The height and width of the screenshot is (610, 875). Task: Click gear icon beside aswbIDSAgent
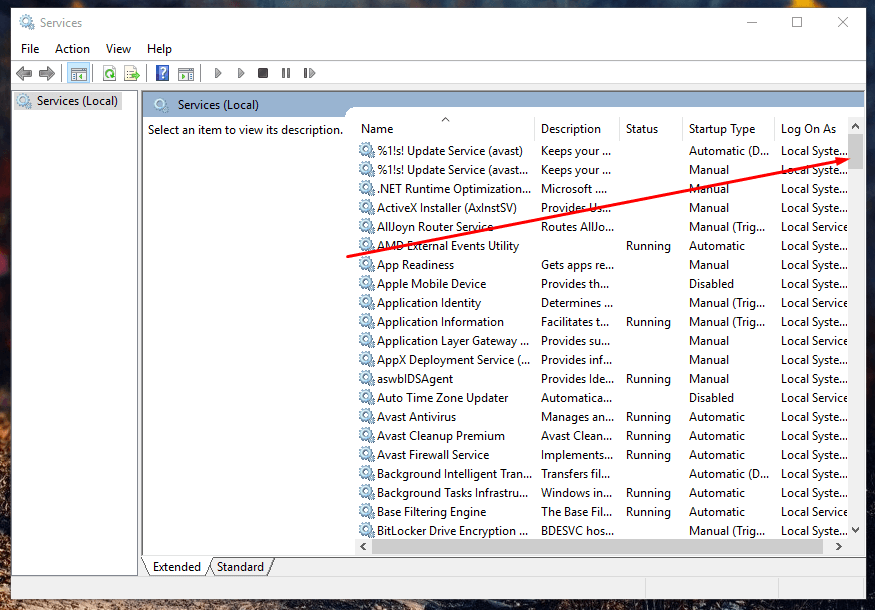pos(367,378)
